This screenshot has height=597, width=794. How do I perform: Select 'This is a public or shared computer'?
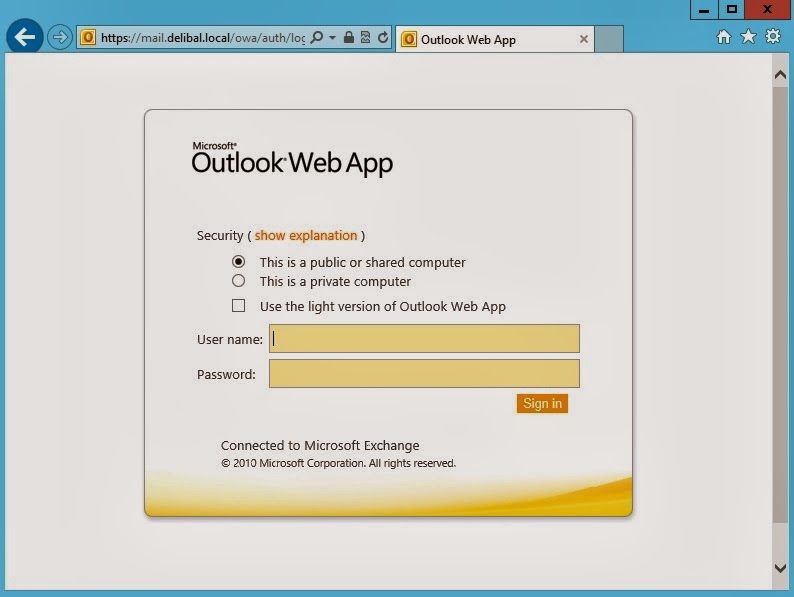[x=238, y=262]
